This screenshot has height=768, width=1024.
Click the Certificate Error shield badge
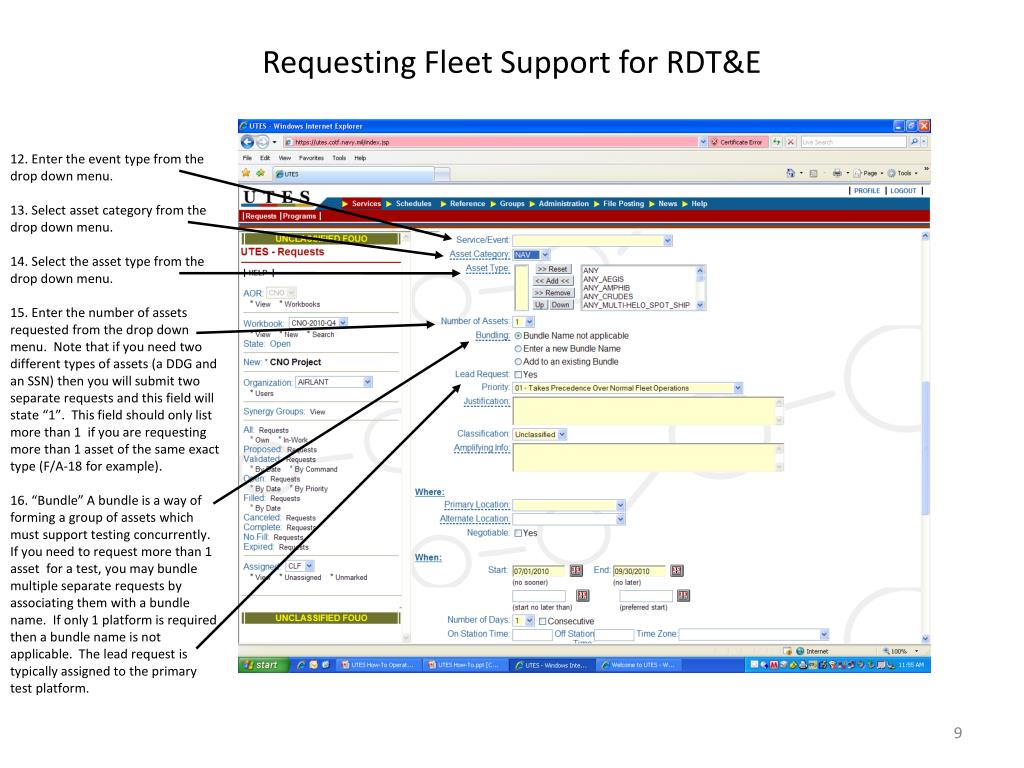click(x=737, y=142)
